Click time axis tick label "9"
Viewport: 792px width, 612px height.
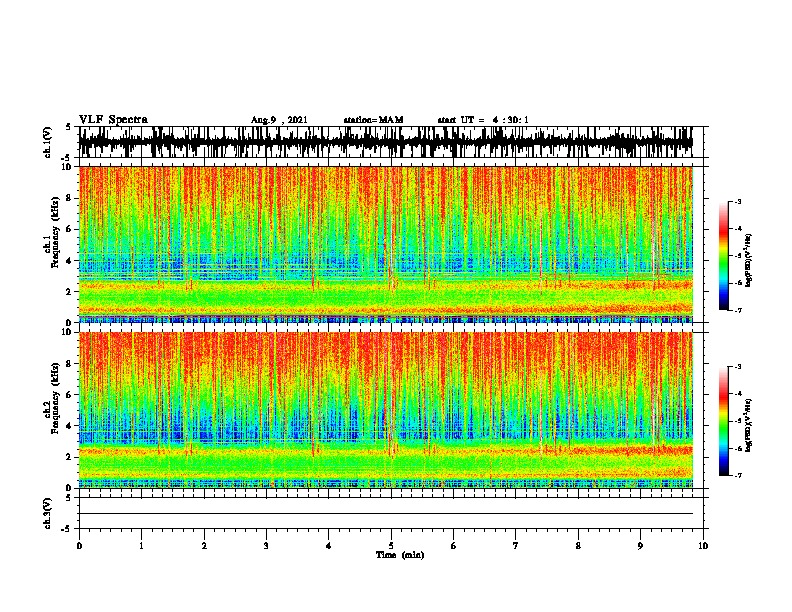640,546
